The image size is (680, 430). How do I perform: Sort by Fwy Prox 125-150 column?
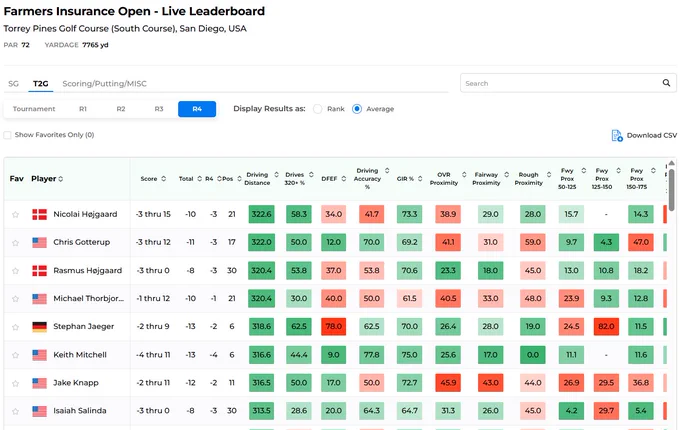(618, 170)
